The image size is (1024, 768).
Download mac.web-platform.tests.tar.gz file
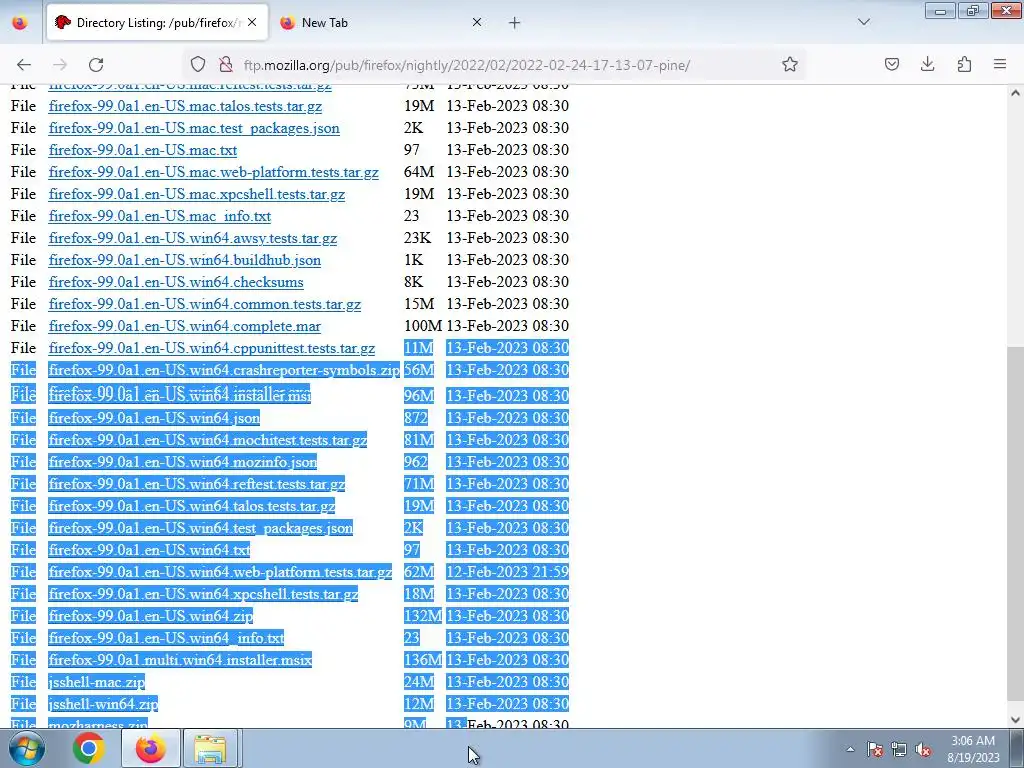coord(214,172)
